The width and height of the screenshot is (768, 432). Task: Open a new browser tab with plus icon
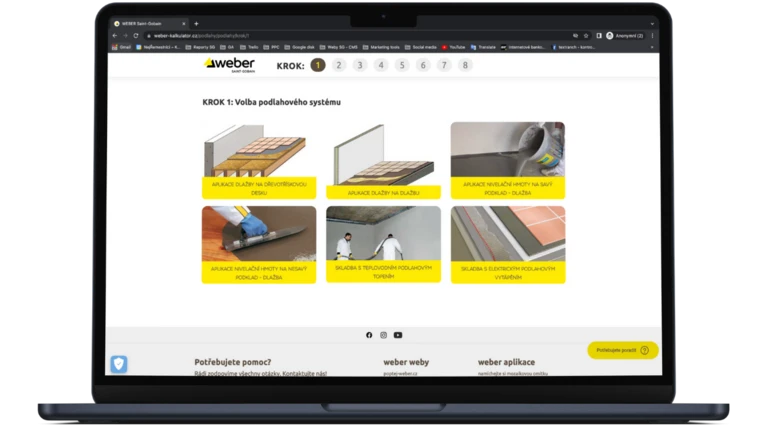196,23
